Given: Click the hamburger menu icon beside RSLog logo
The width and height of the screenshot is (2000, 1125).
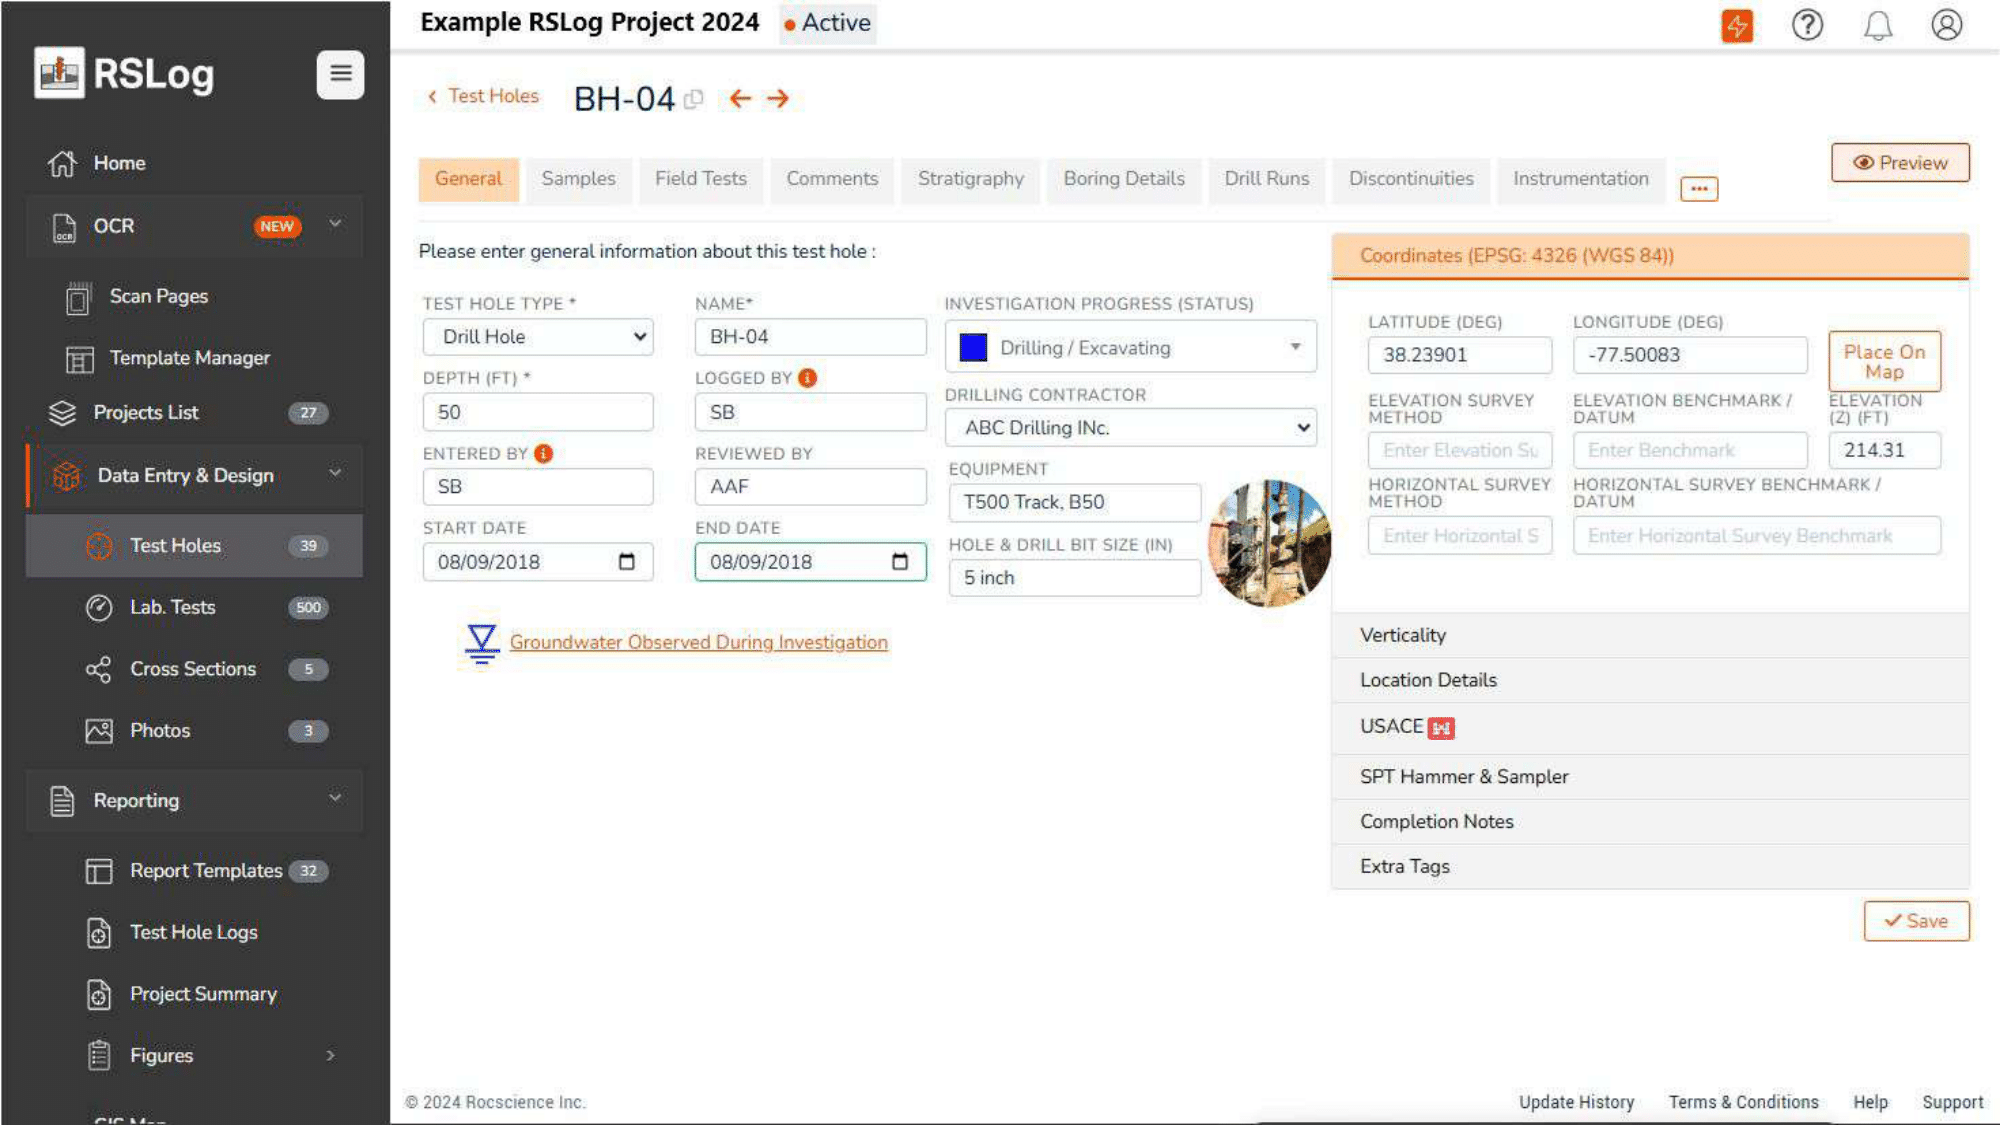Looking at the screenshot, I should tap(340, 74).
